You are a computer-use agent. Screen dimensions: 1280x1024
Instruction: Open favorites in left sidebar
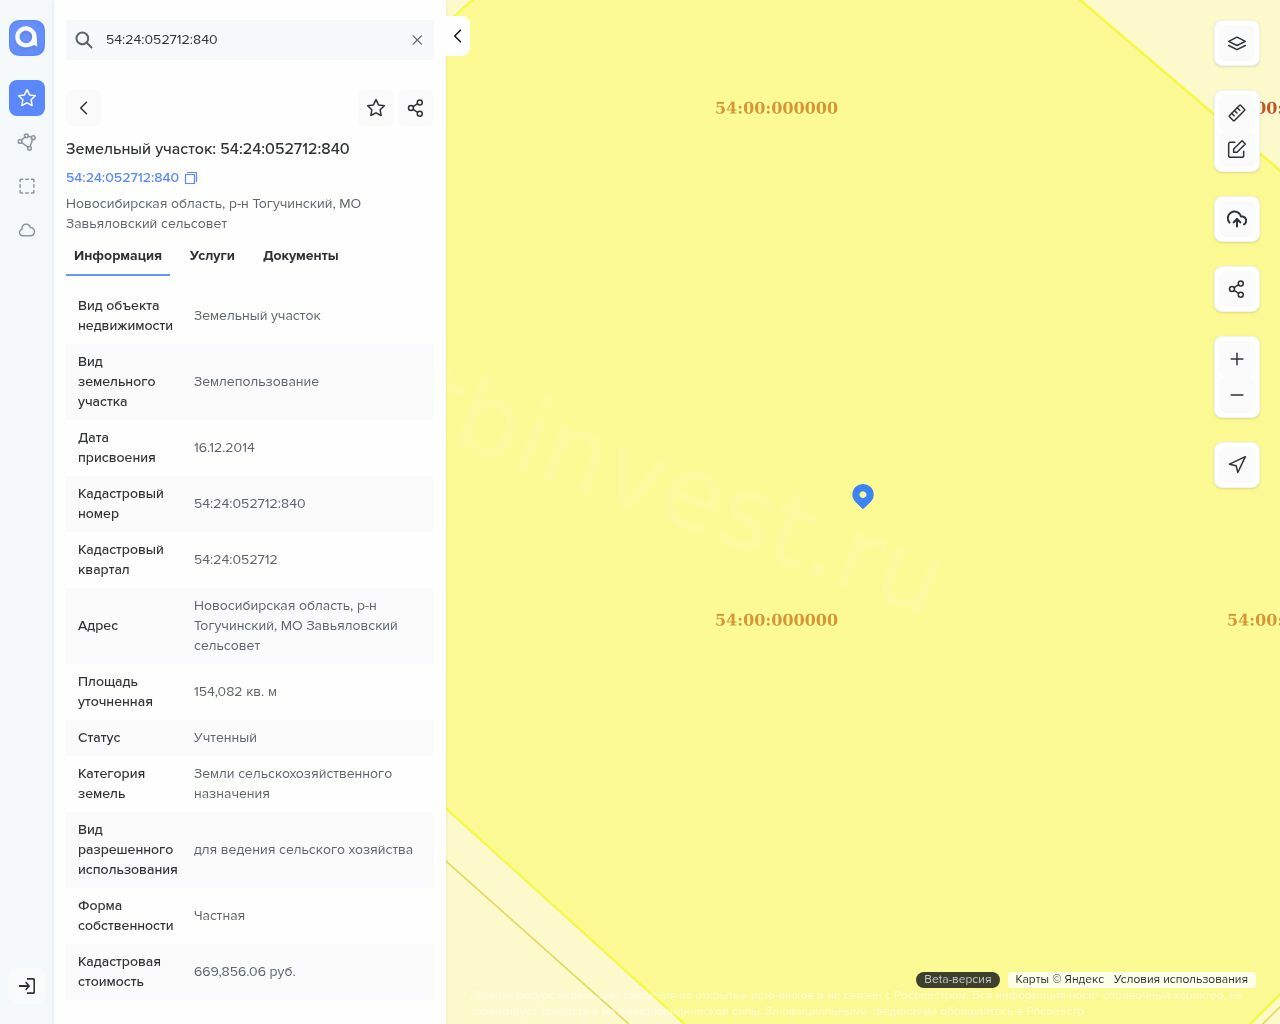pos(27,98)
